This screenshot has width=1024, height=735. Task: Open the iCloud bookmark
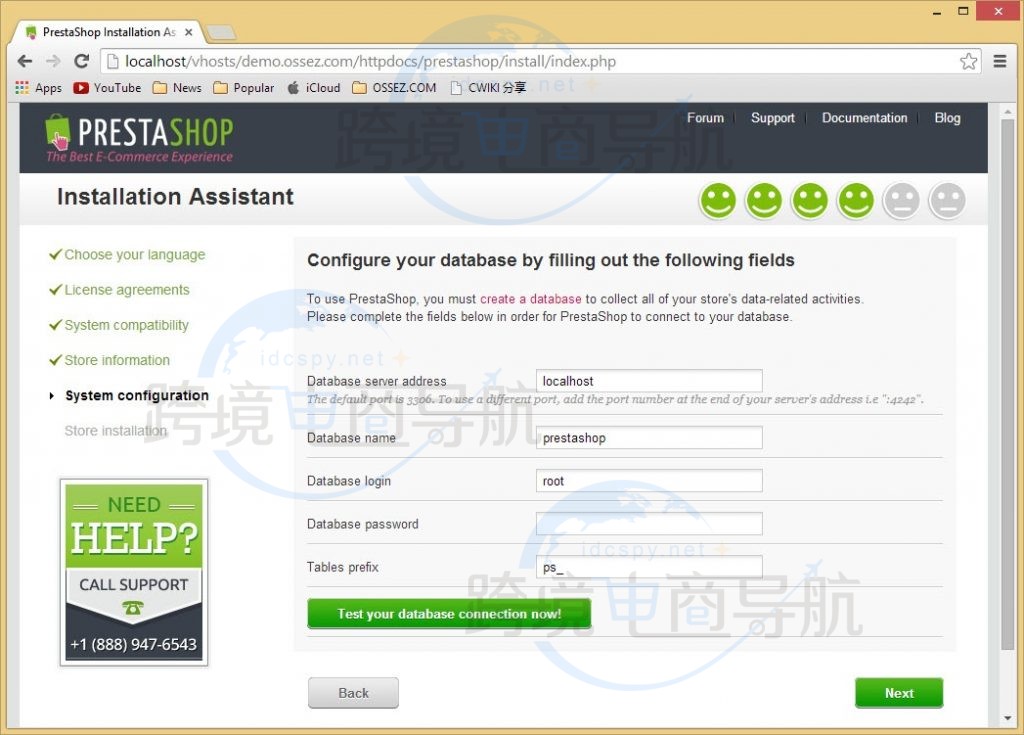(x=313, y=88)
